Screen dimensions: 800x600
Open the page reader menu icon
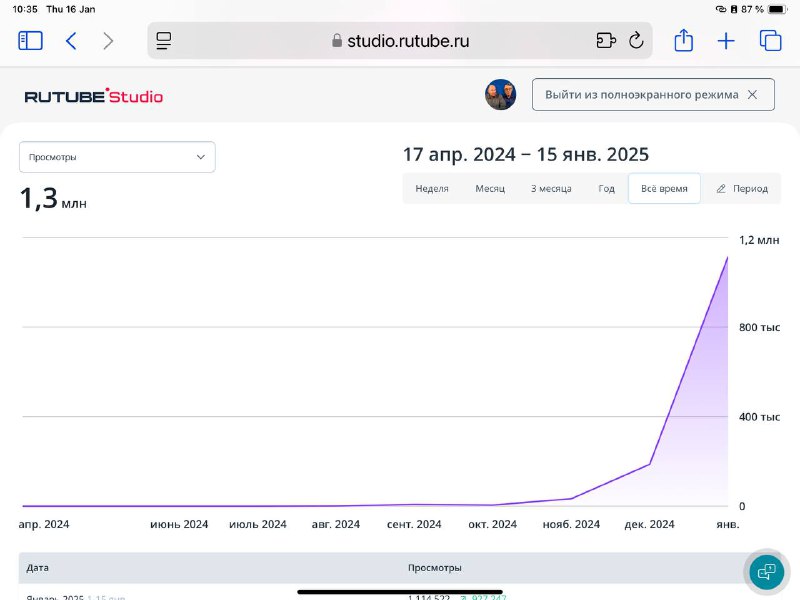click(164, 41)
